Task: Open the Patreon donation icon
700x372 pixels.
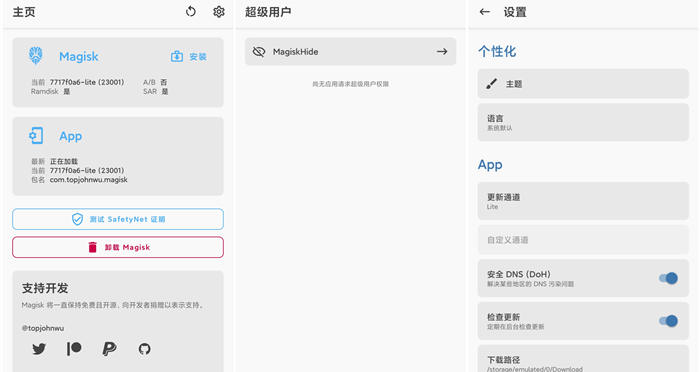Action: 74,348
